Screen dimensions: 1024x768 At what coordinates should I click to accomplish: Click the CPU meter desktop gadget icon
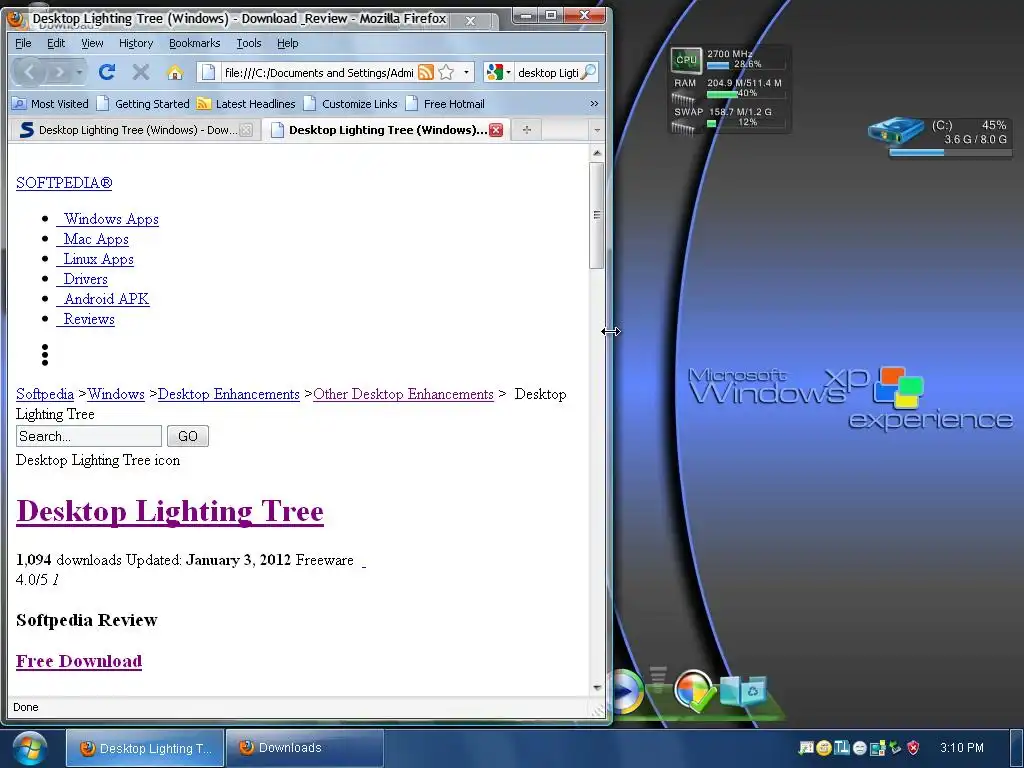pos(686,60)
